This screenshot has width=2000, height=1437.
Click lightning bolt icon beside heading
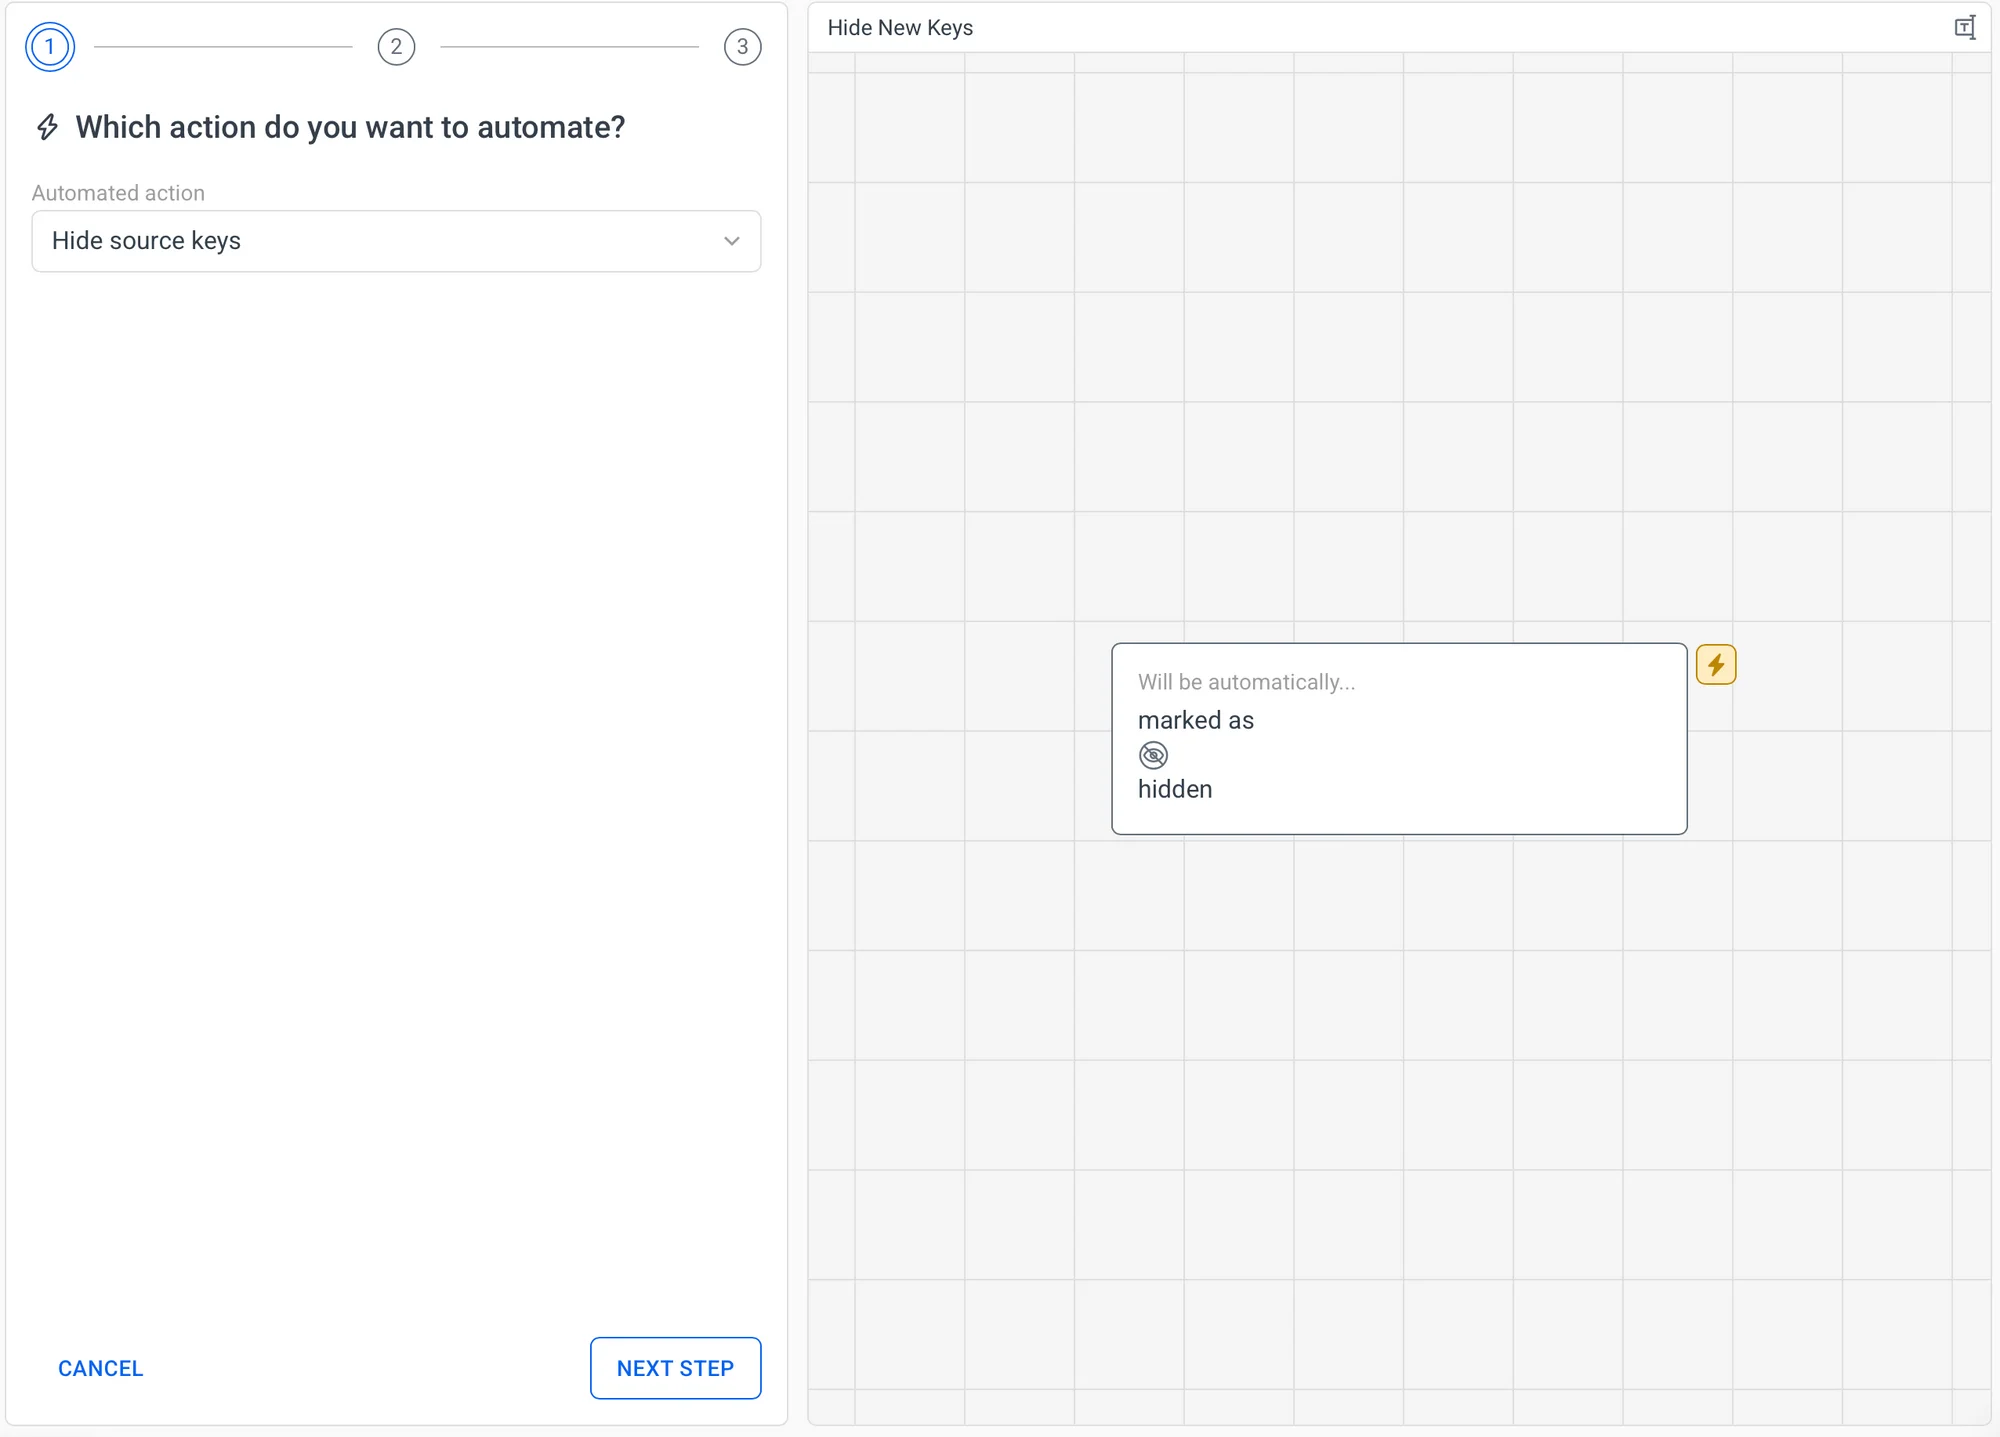coord(47,127)
